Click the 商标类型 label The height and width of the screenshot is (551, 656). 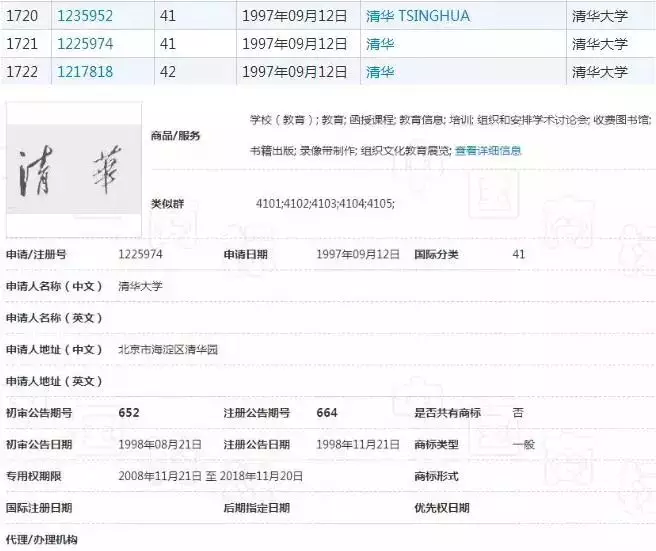point(436,444)
